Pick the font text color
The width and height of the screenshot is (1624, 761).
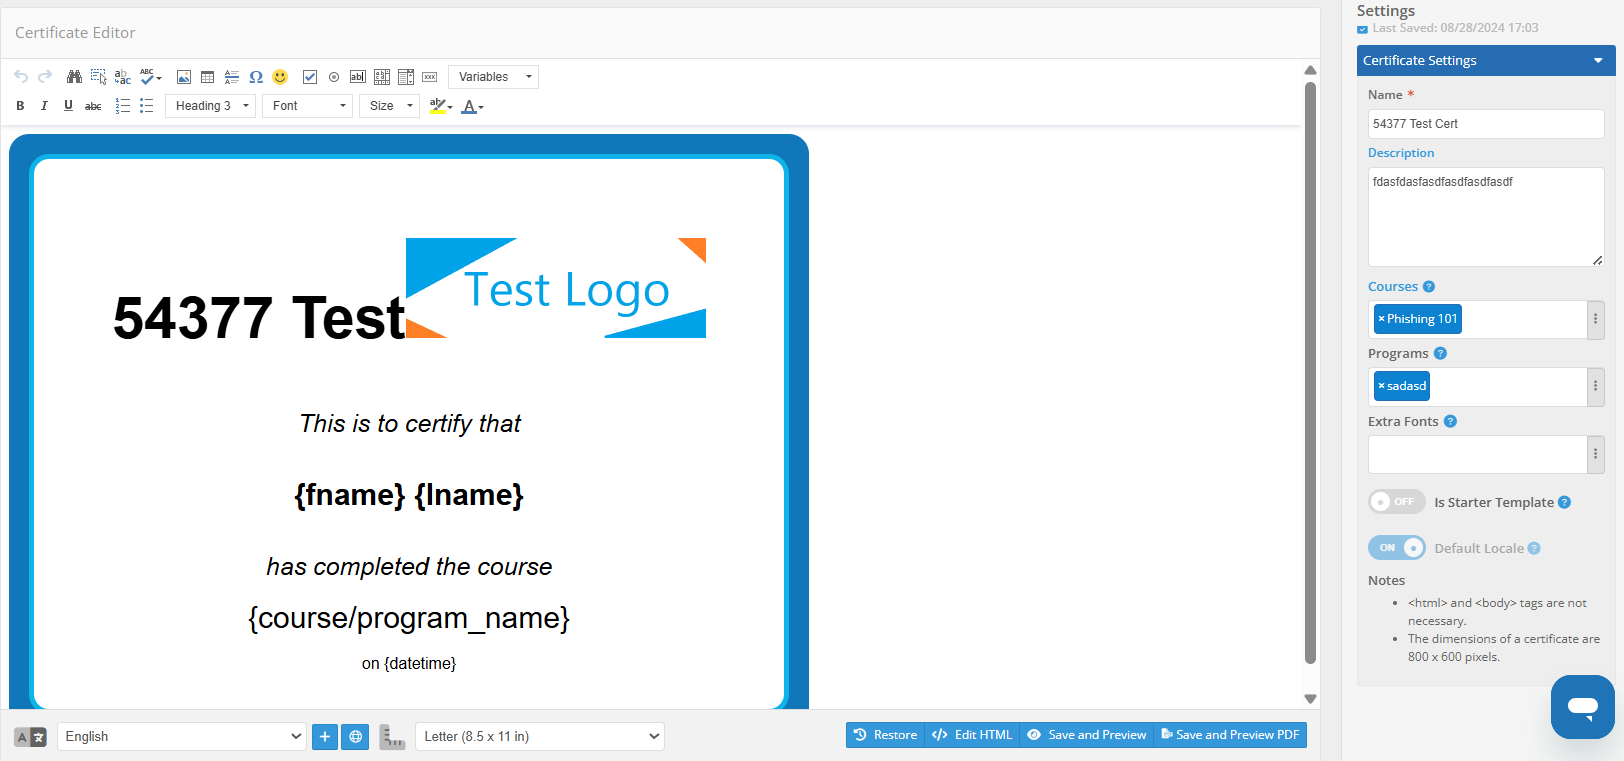click(472, 106)
